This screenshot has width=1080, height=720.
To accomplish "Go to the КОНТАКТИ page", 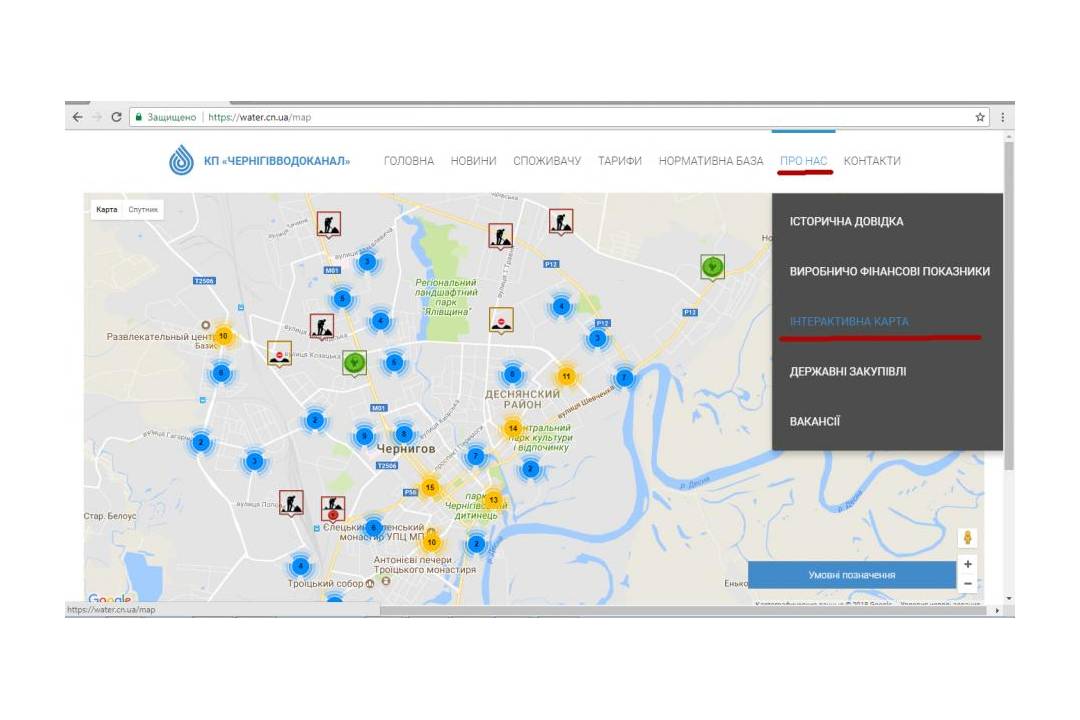I will 872,161.
